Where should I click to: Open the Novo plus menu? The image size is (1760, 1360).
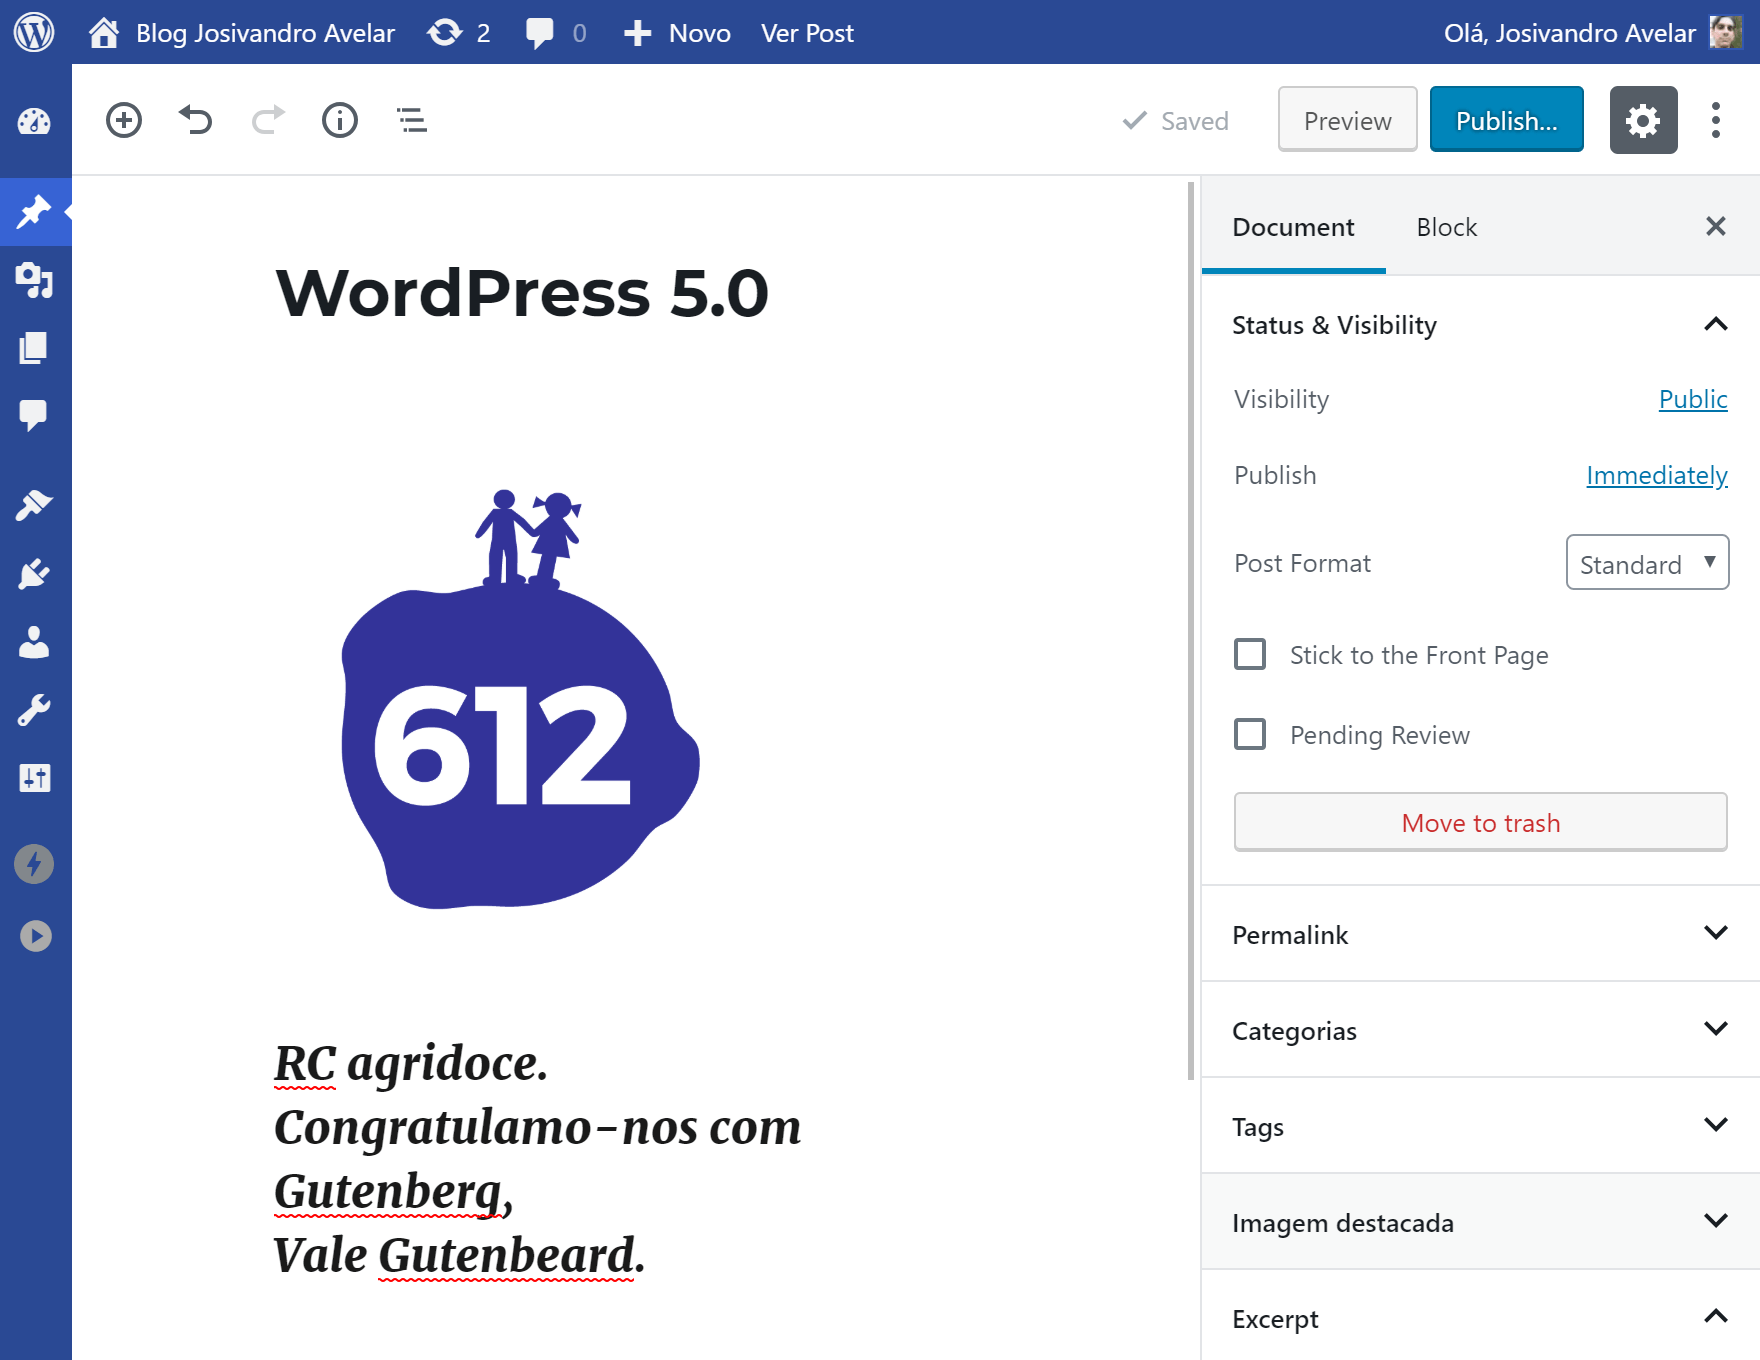(x=677, y=33)
